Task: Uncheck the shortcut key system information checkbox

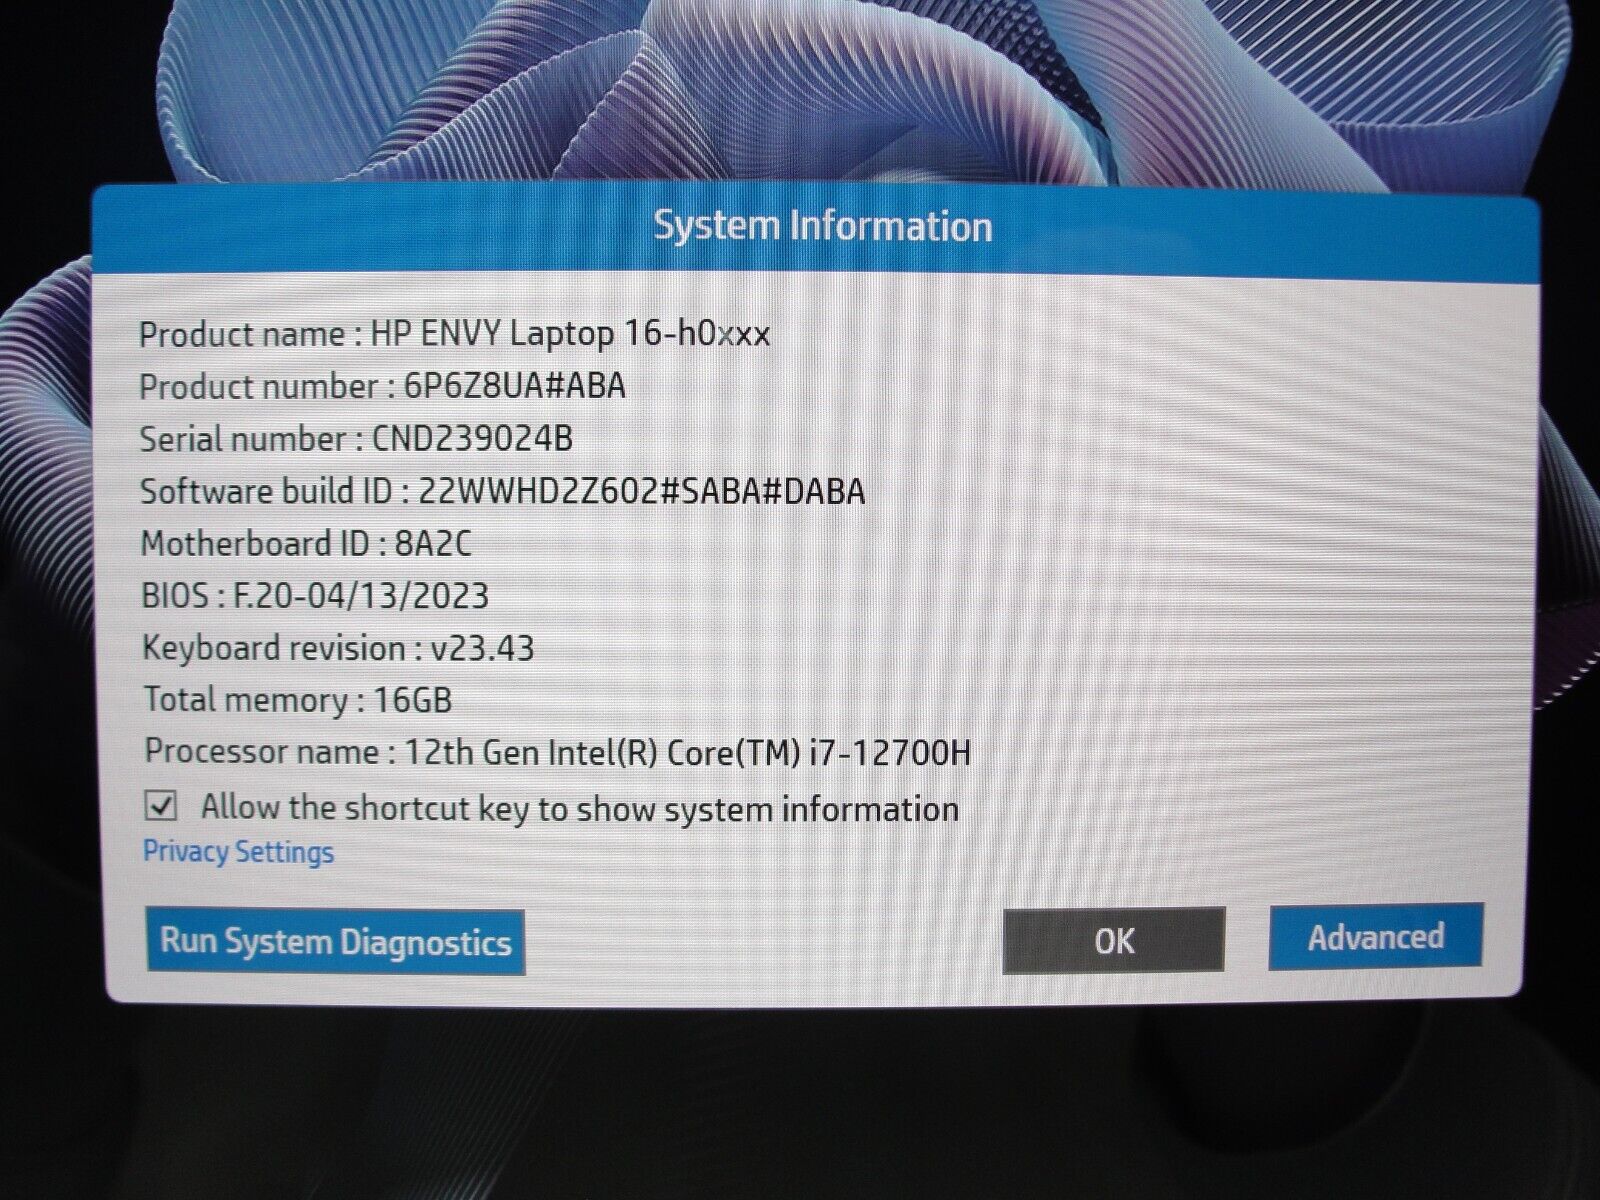Action: 161,806
